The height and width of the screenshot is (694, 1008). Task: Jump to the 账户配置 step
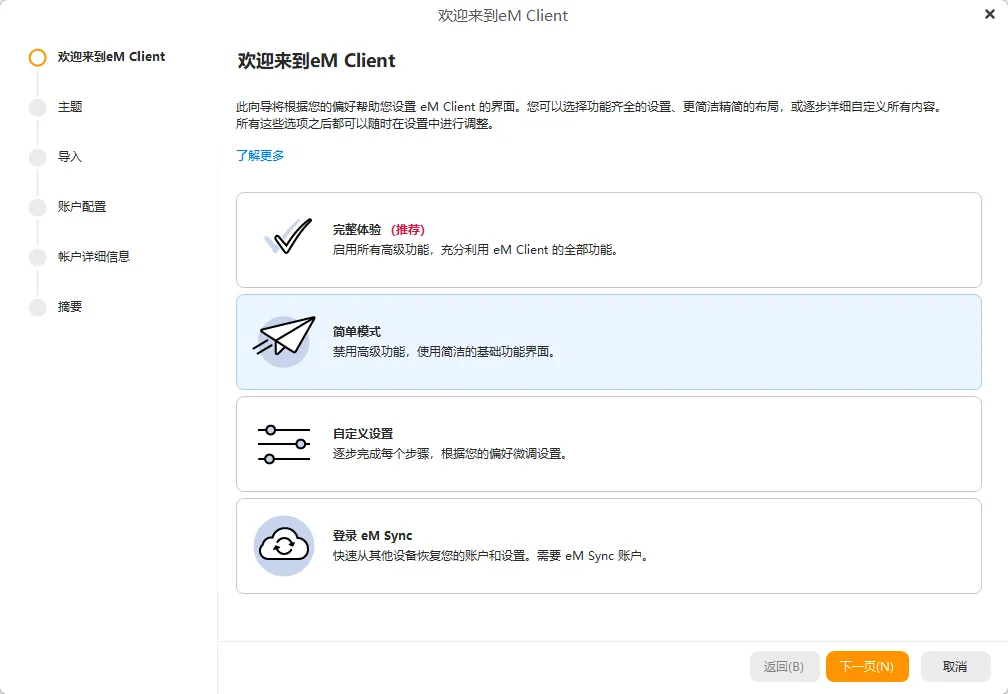(82, 207)
